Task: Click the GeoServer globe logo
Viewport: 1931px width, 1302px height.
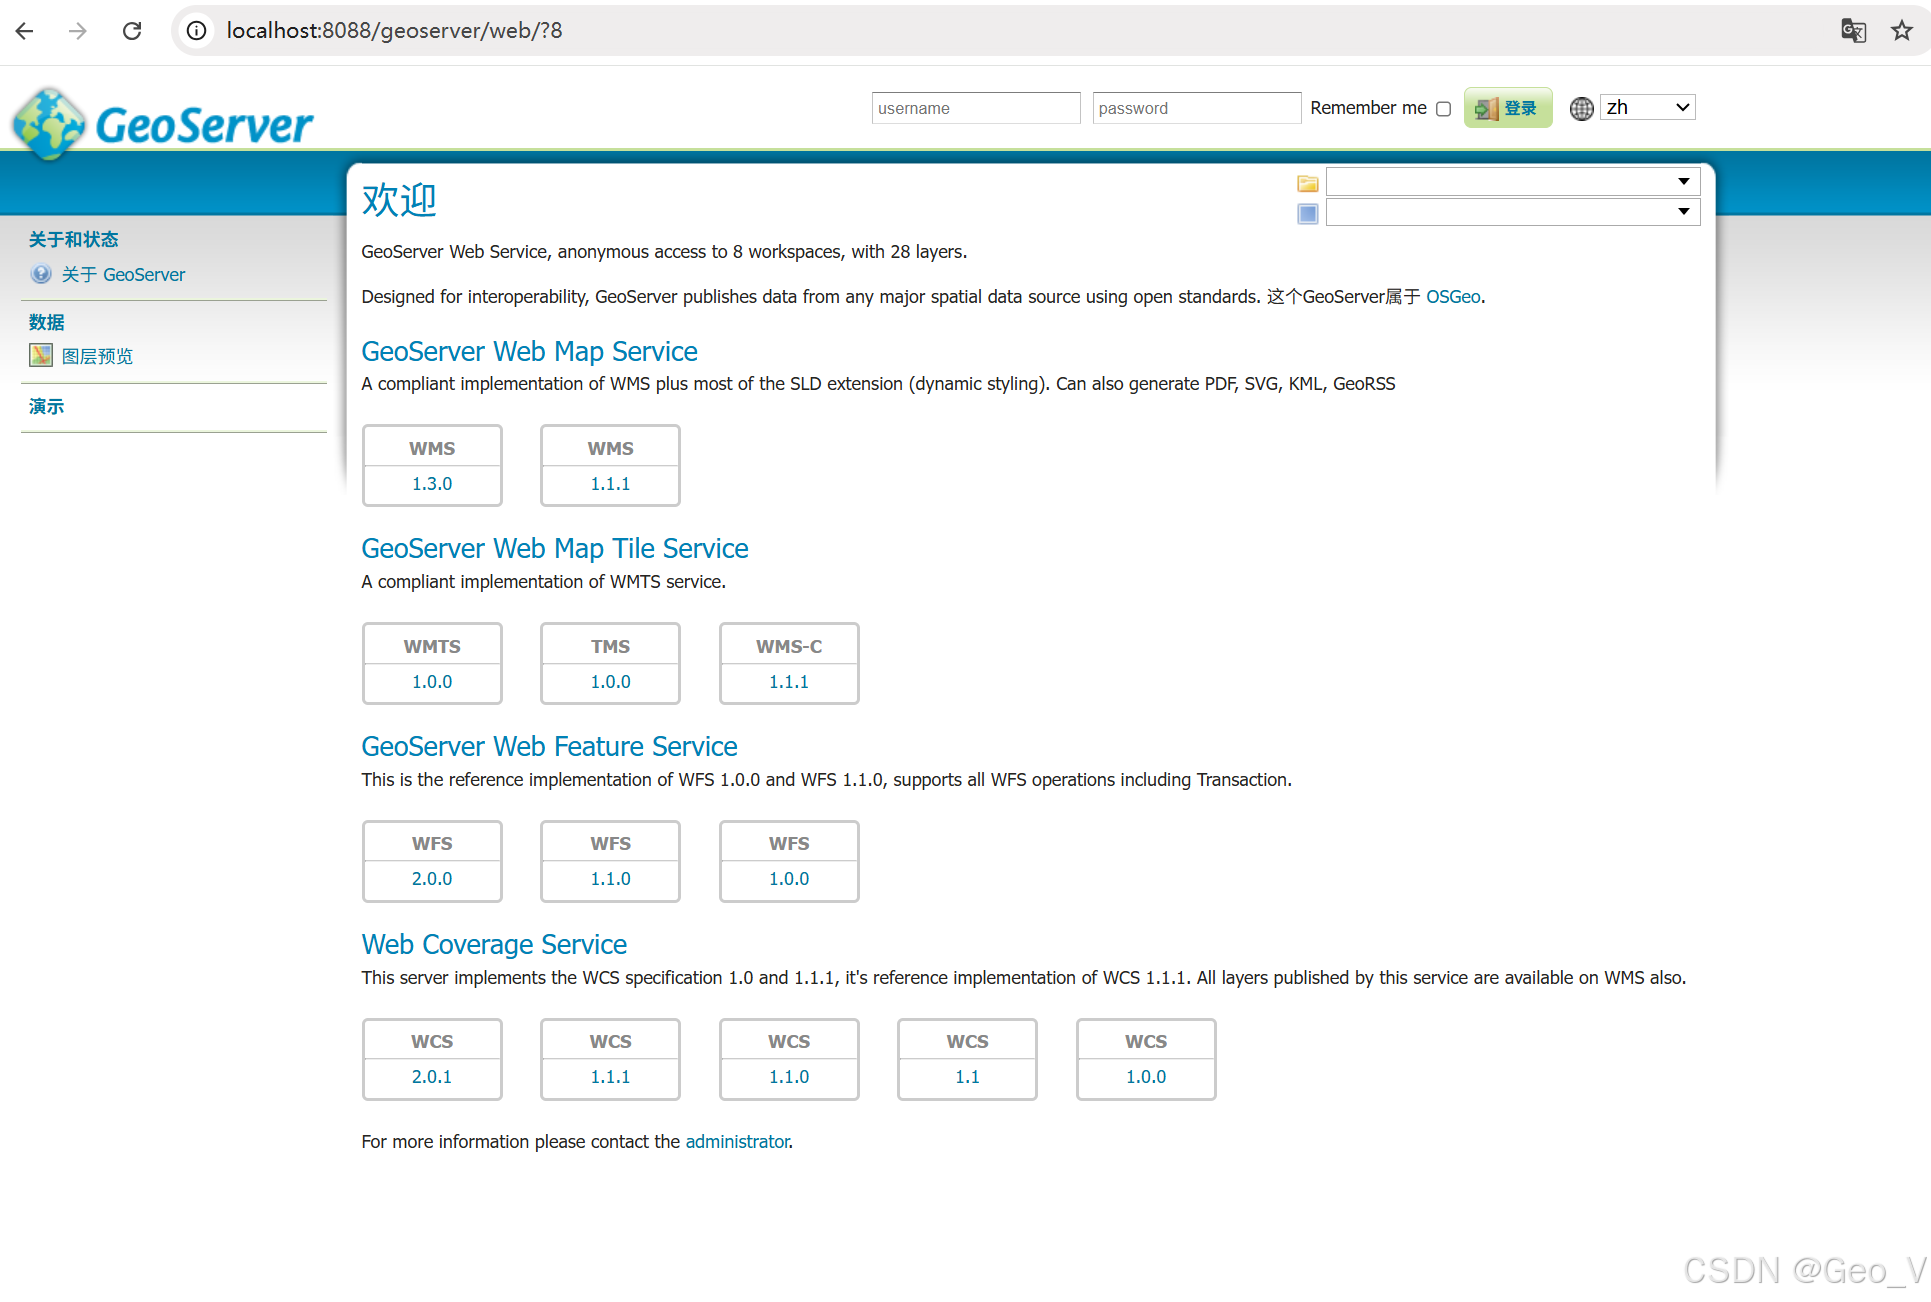Action: [x=47, y=124]
